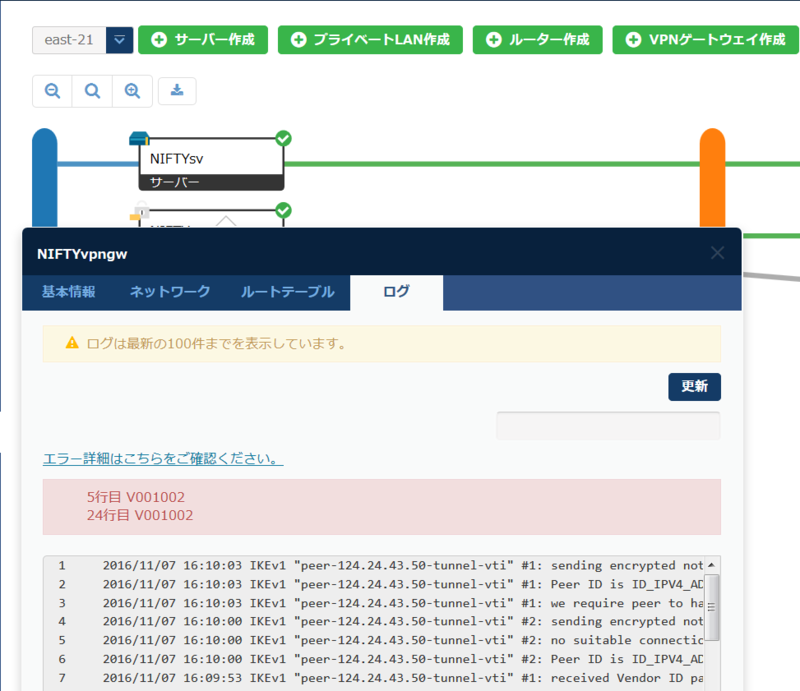Open the east-21 zone dropdown
Image resolution: width=800 pixels, height=691 pixels.
point(119,40)
